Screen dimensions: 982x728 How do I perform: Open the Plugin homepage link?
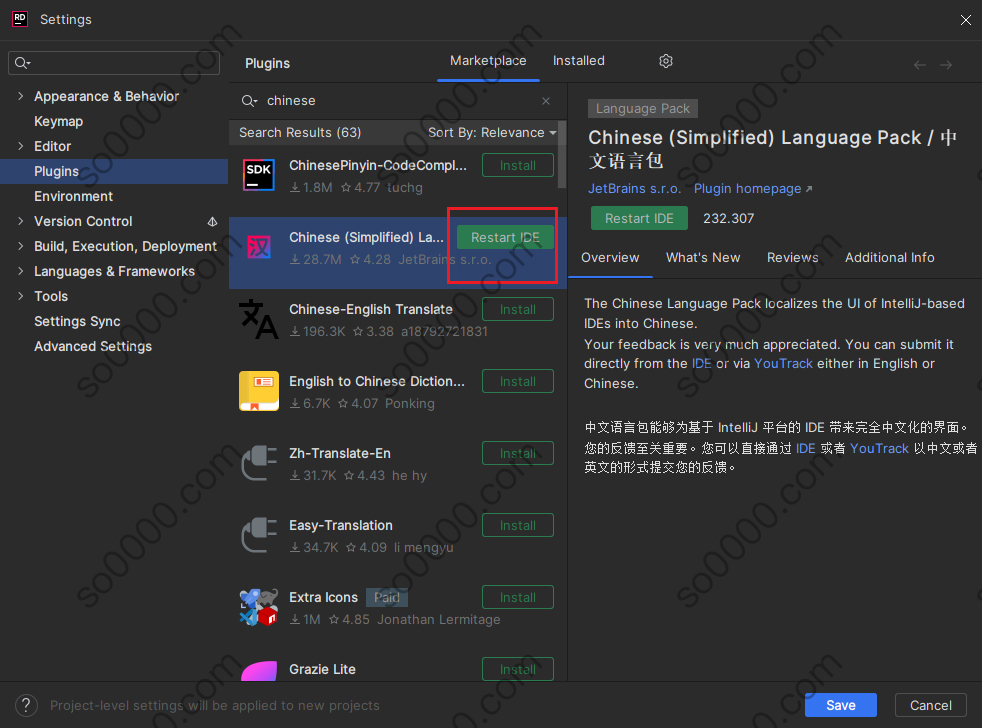[753, 189]
